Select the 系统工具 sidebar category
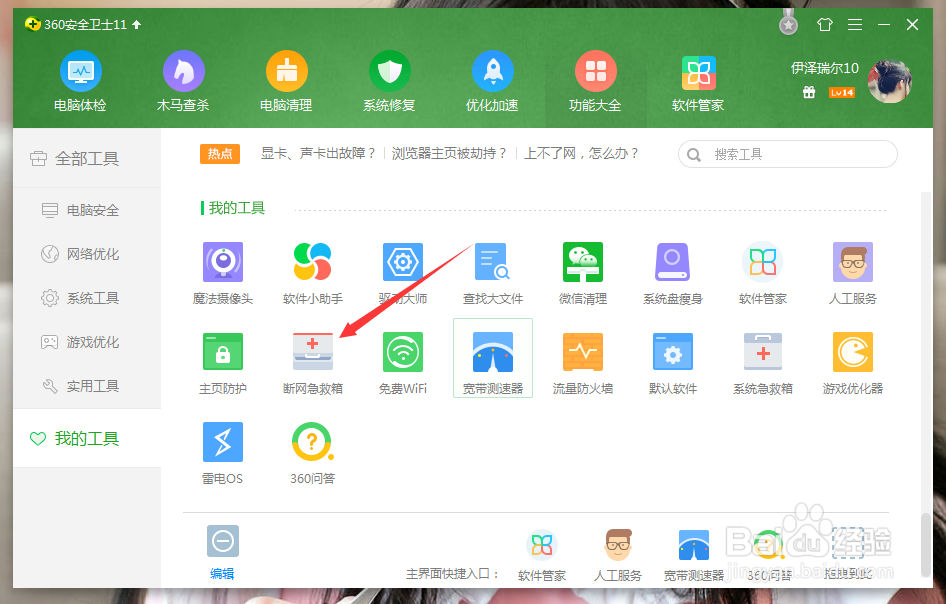 tap(87, 298)
